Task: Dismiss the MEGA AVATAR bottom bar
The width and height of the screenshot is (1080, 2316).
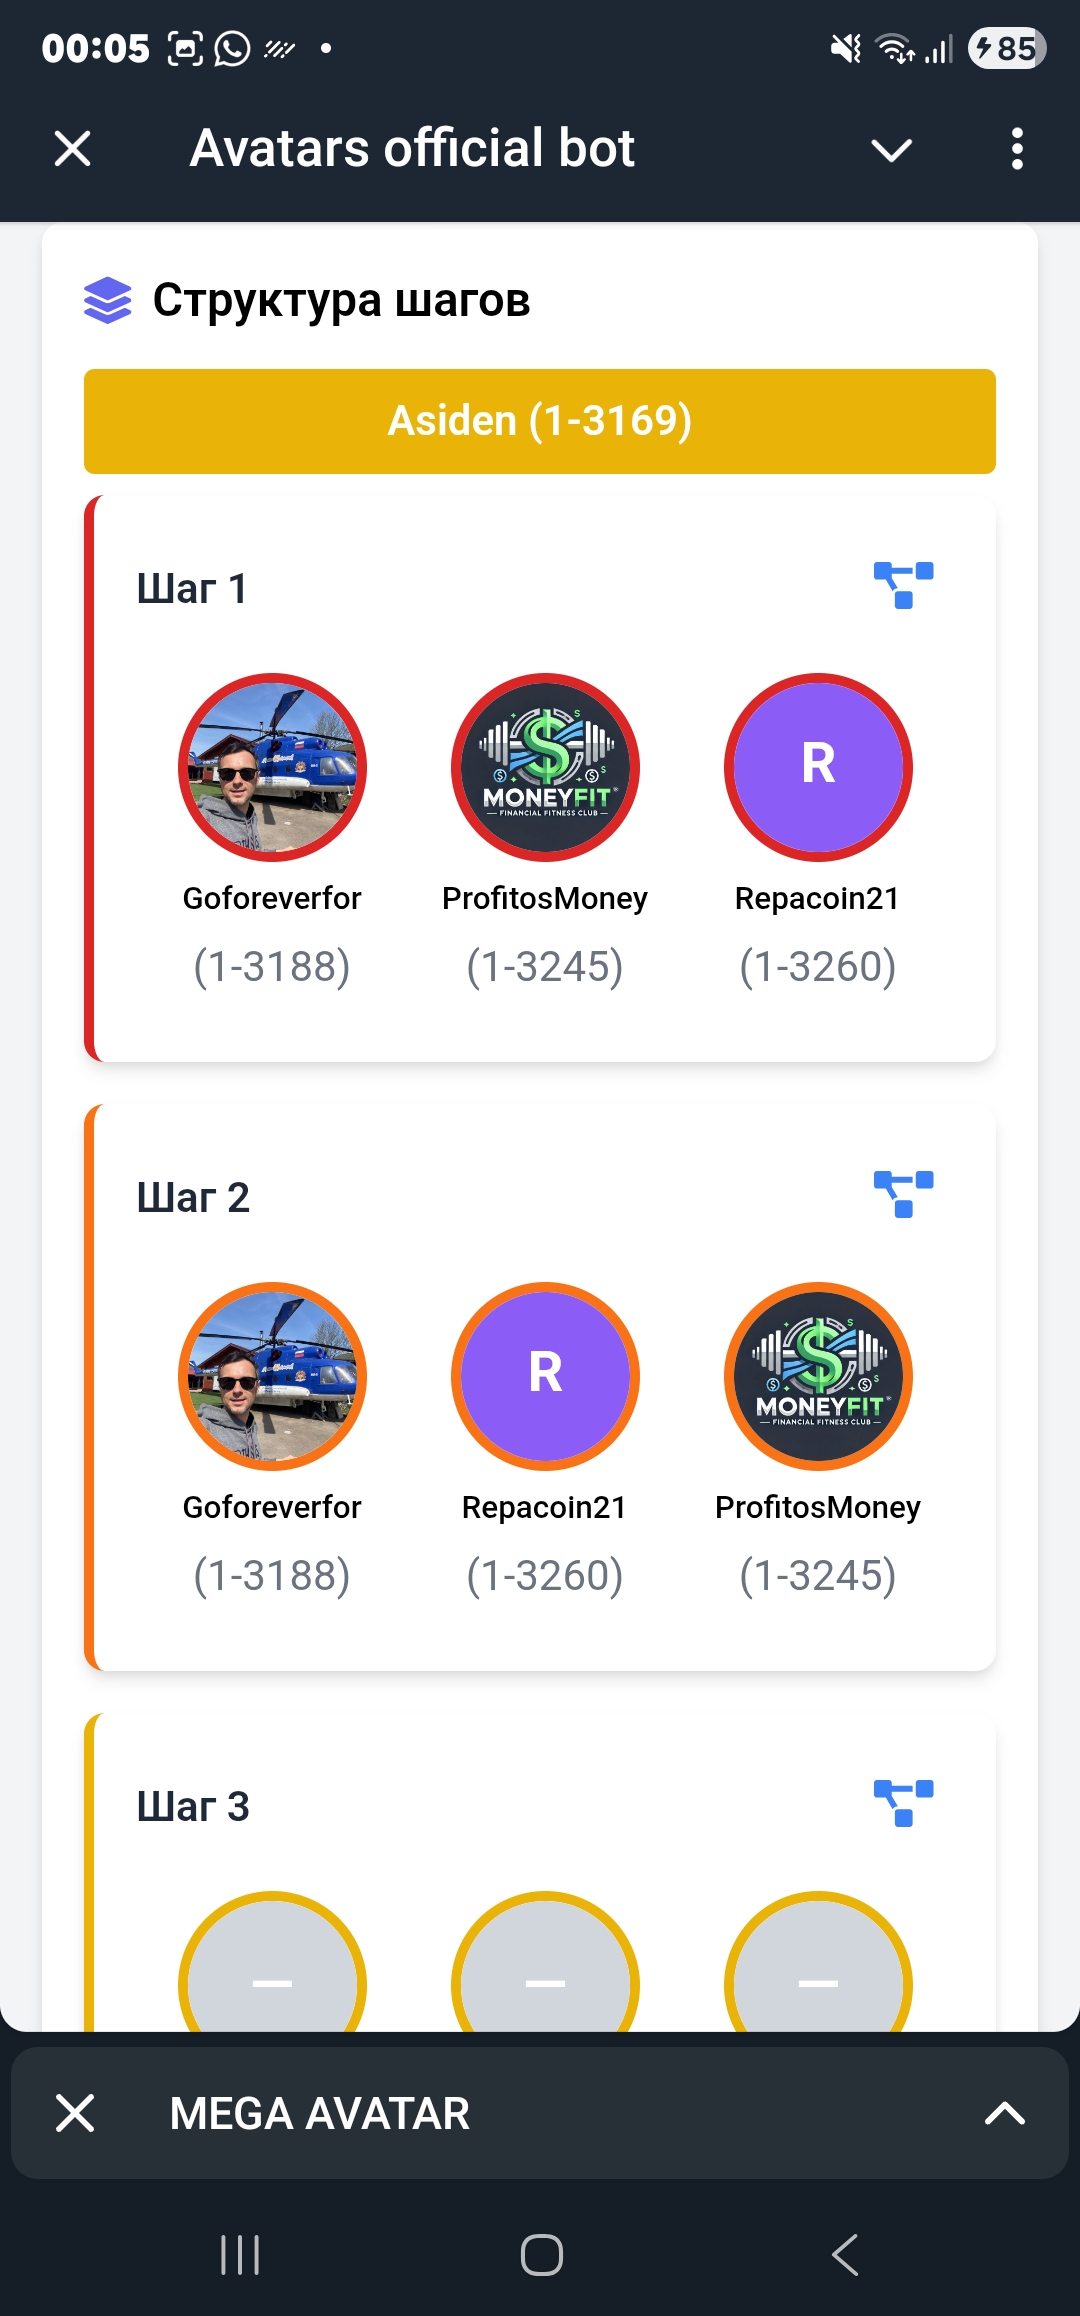Action: [x=75, y=2113]
